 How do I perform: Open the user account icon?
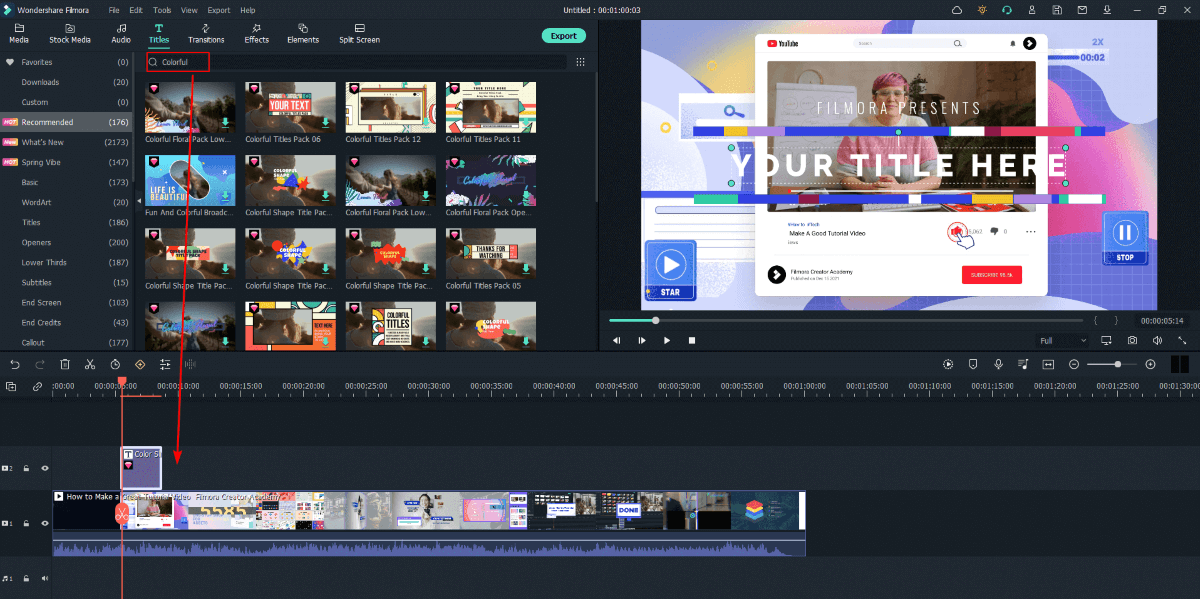pyautogui.click(x=1031, y=10)
